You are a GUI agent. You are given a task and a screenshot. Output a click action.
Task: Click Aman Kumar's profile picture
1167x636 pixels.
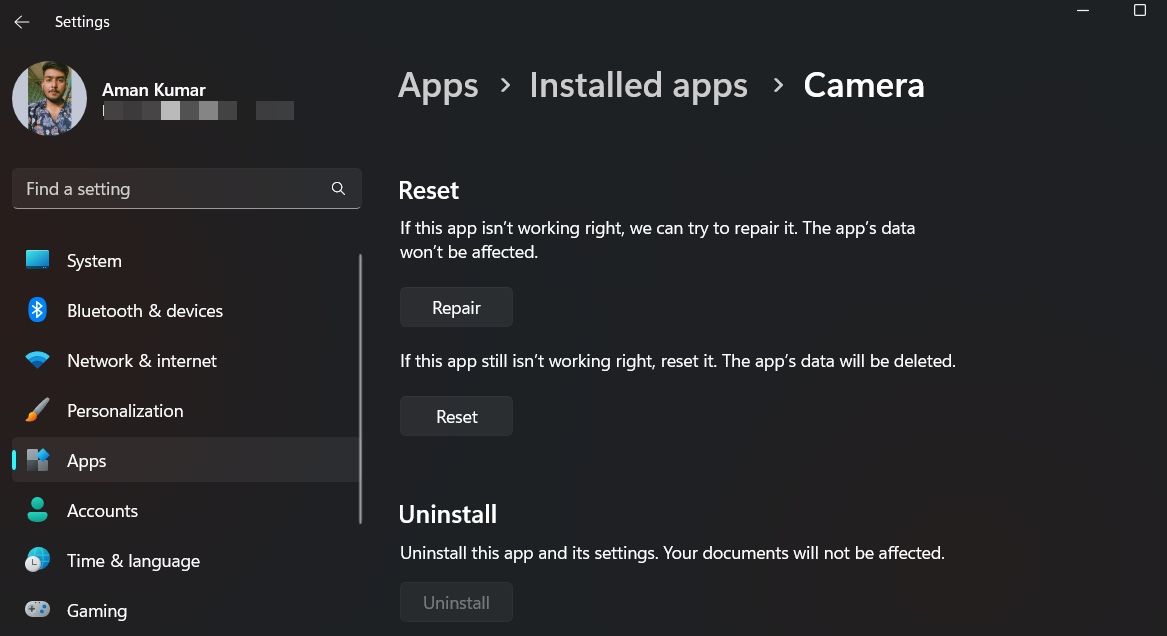(x=49, y=97)
